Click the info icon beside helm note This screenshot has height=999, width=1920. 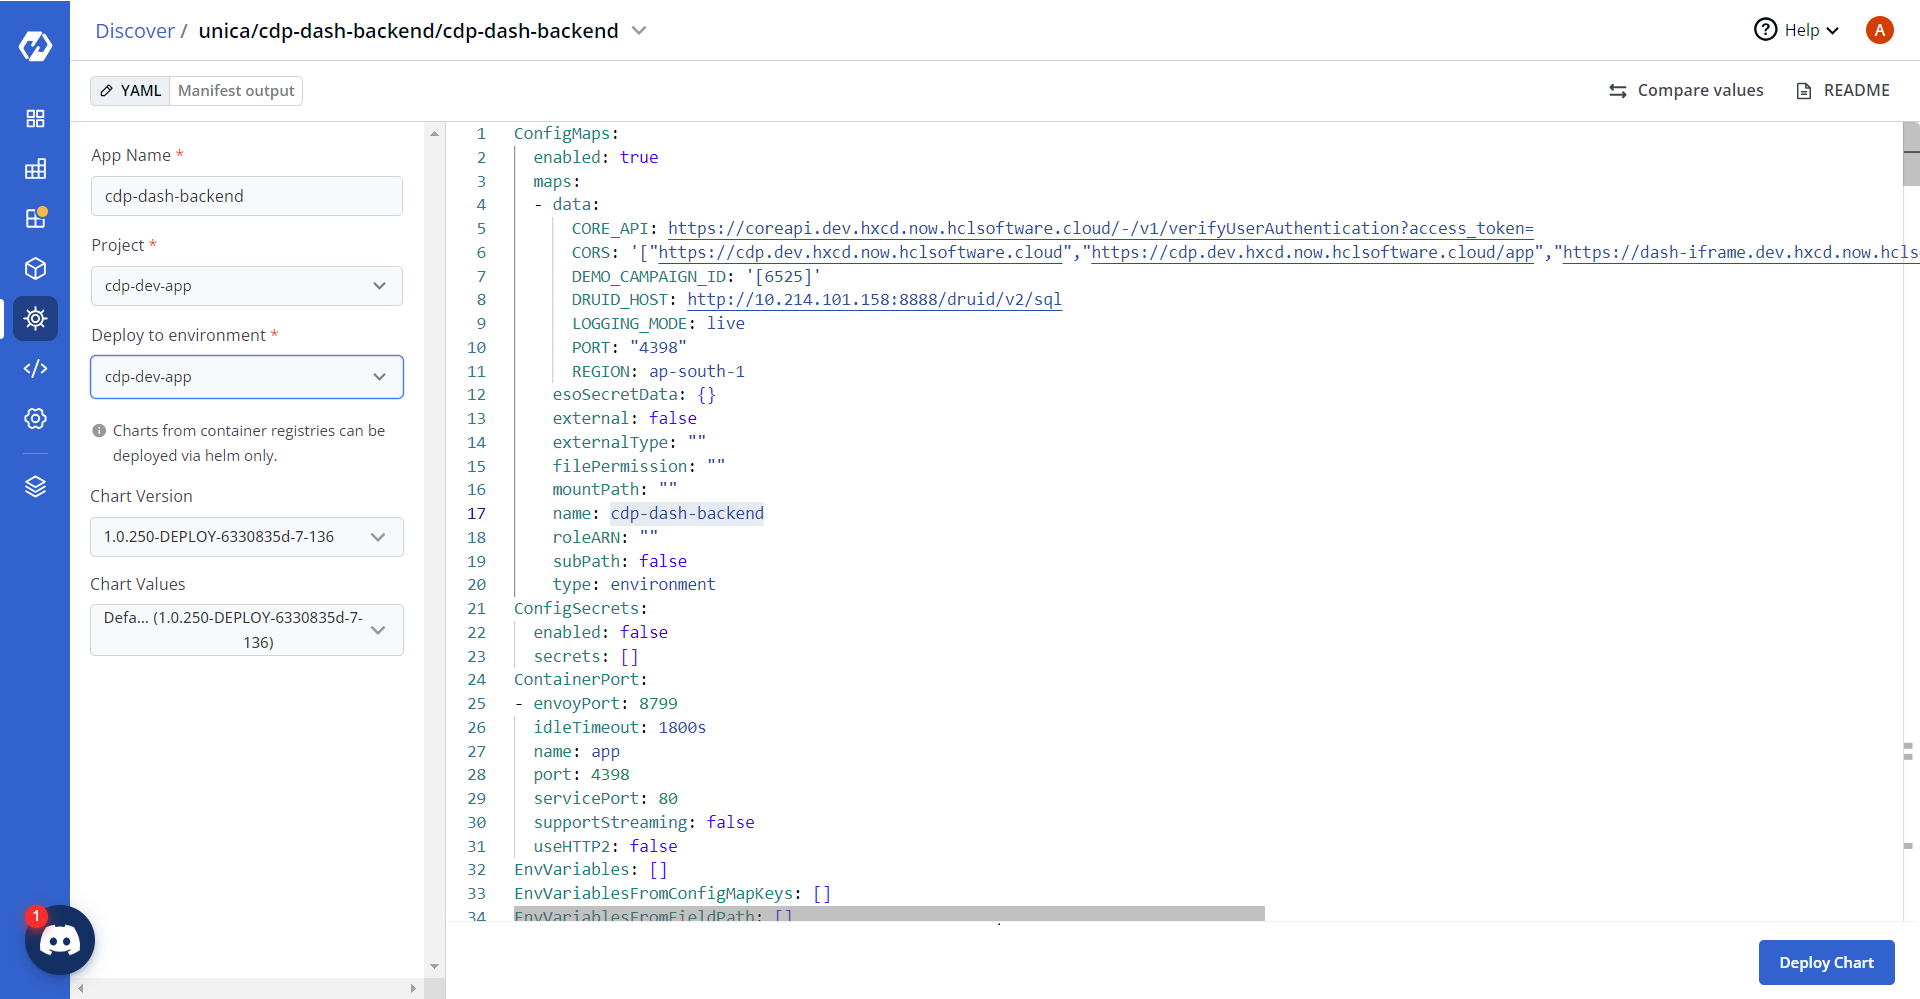pyautogui.click(x=99, y=431)
